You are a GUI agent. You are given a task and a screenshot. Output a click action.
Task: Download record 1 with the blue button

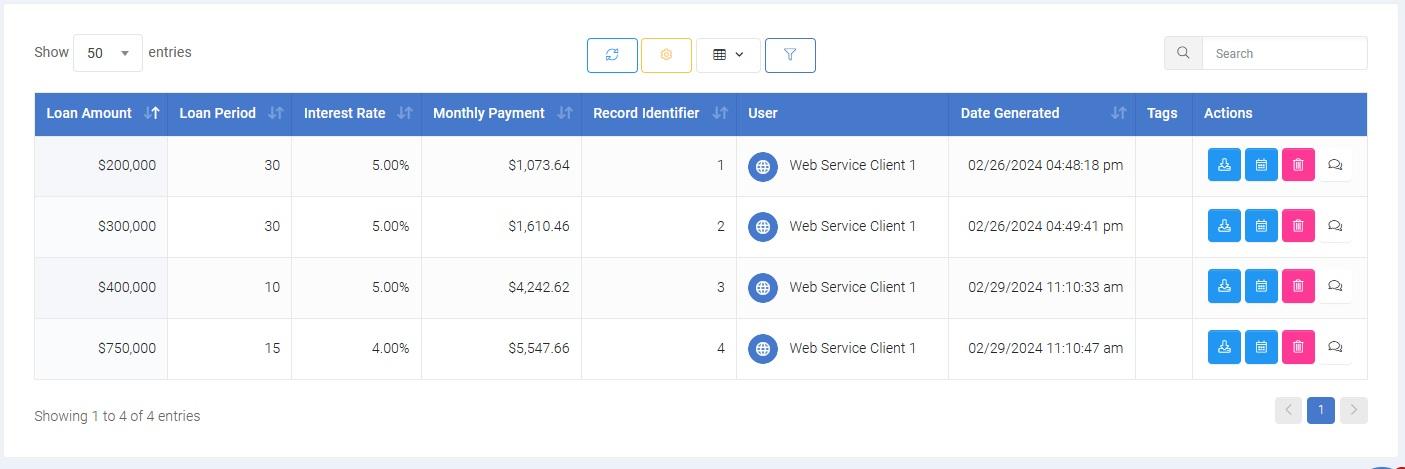coord(1224,165)
